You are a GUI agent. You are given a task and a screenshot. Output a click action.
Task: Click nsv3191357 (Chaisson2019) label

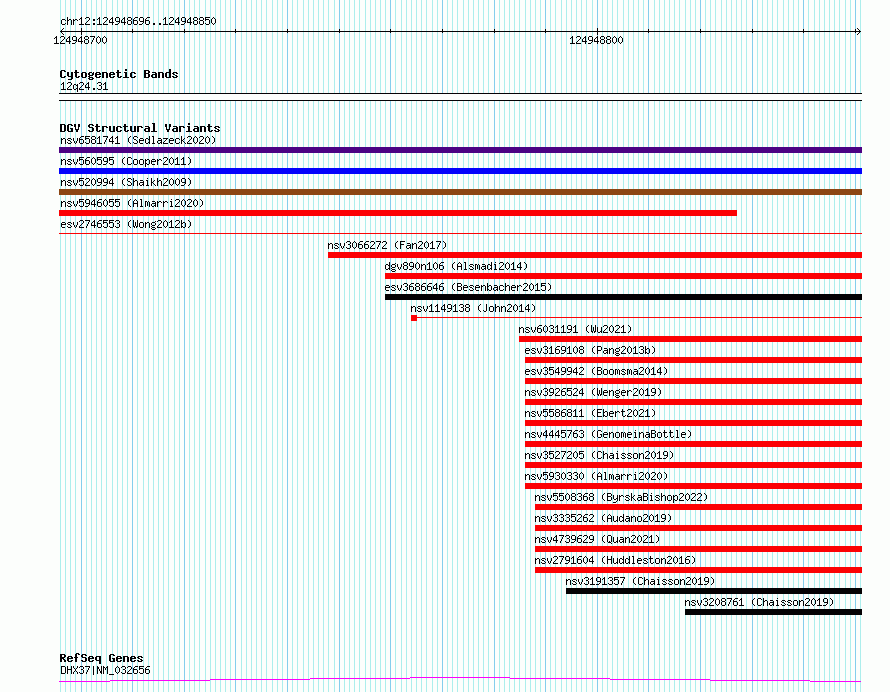point(640,581)
